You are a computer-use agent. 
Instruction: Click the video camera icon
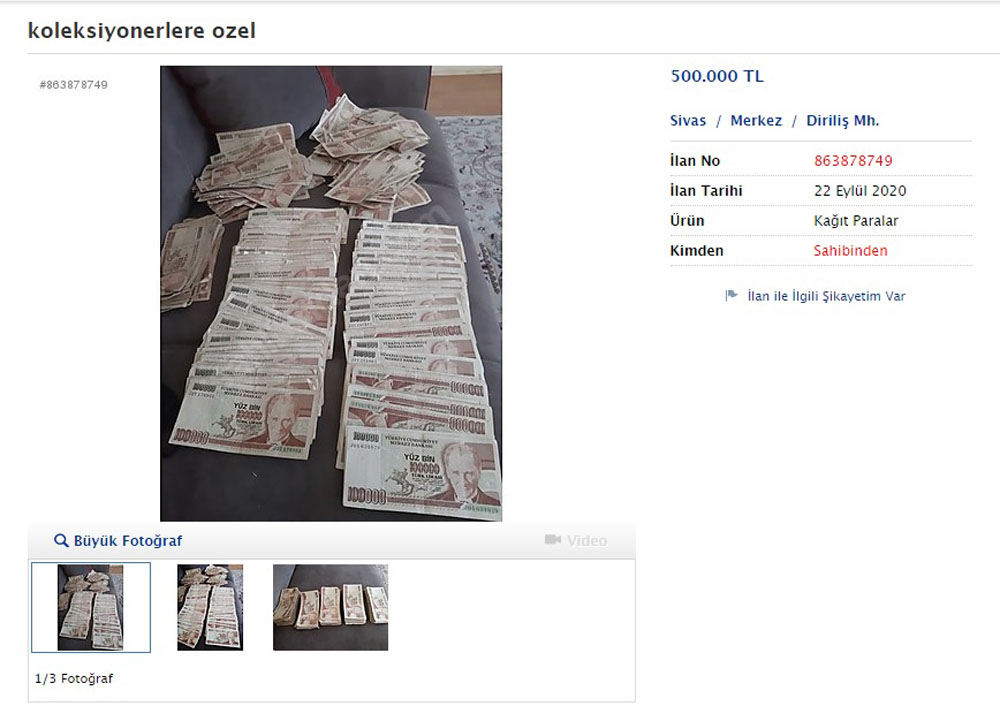[553, 540]
